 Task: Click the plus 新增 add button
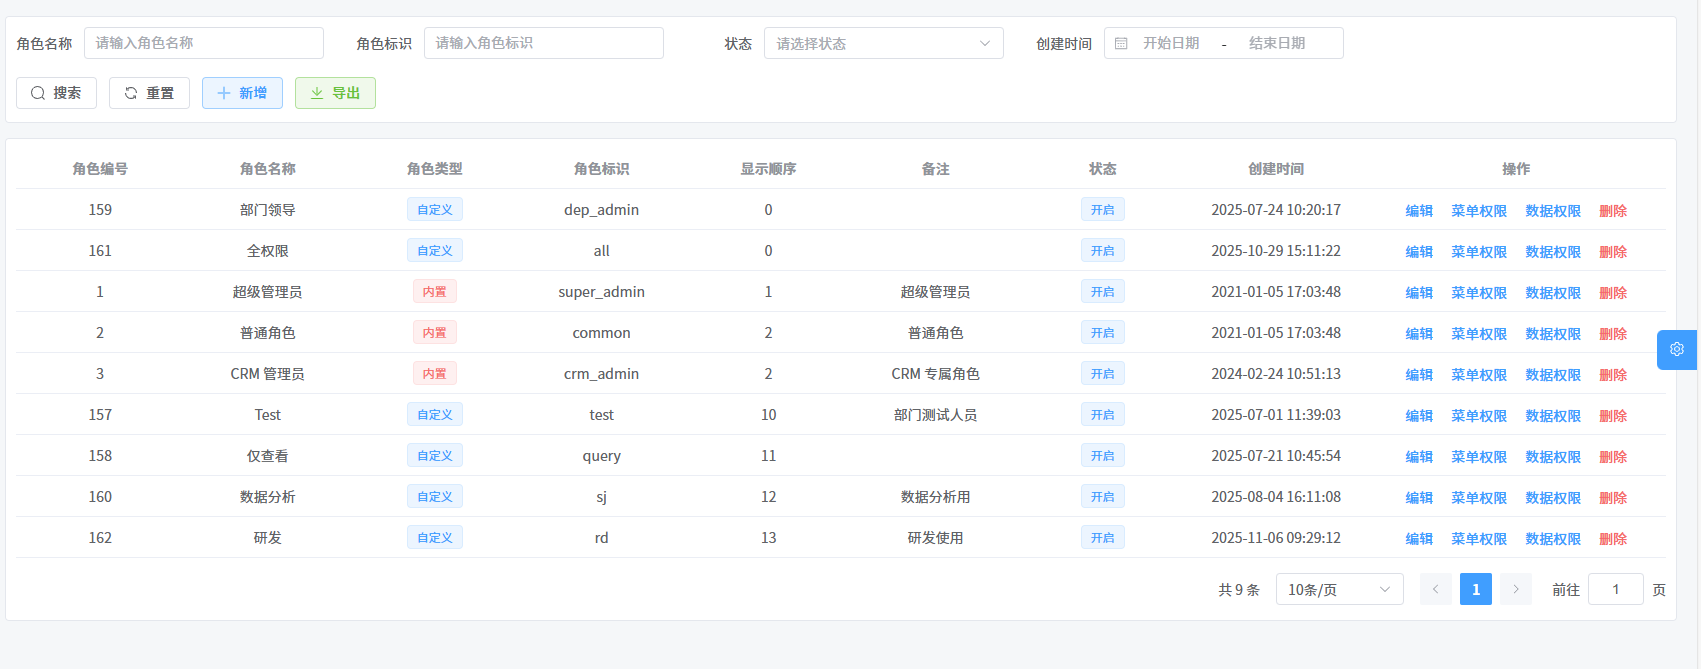(x=242, y=93)
